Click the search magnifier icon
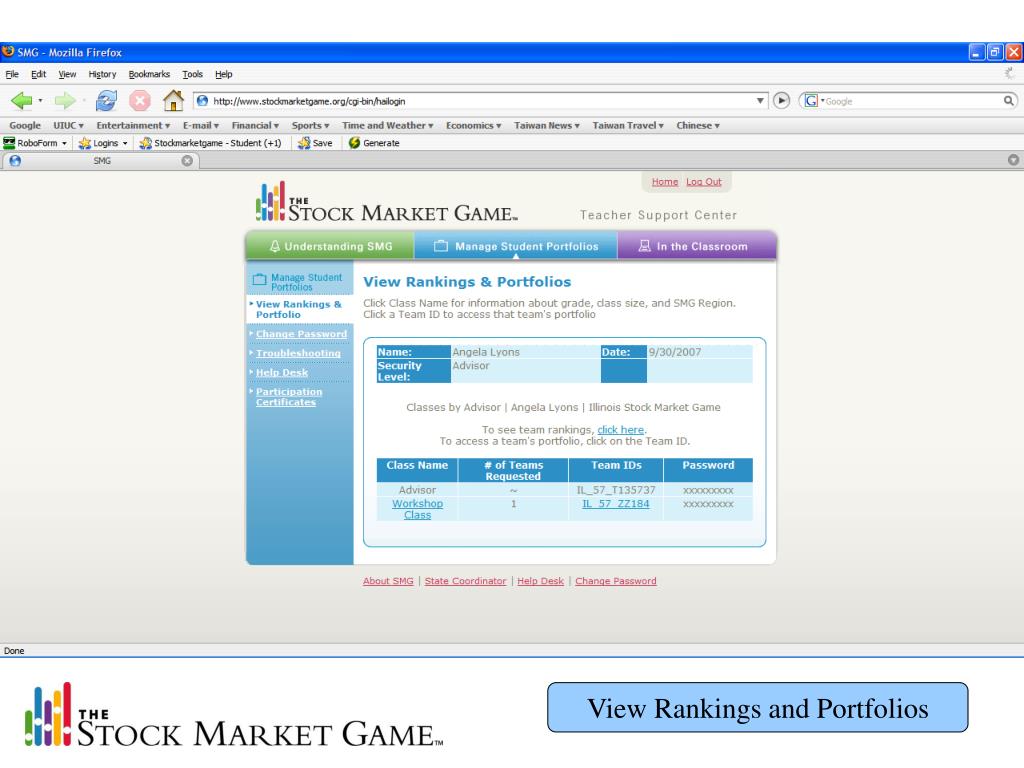 point(1008,101)
